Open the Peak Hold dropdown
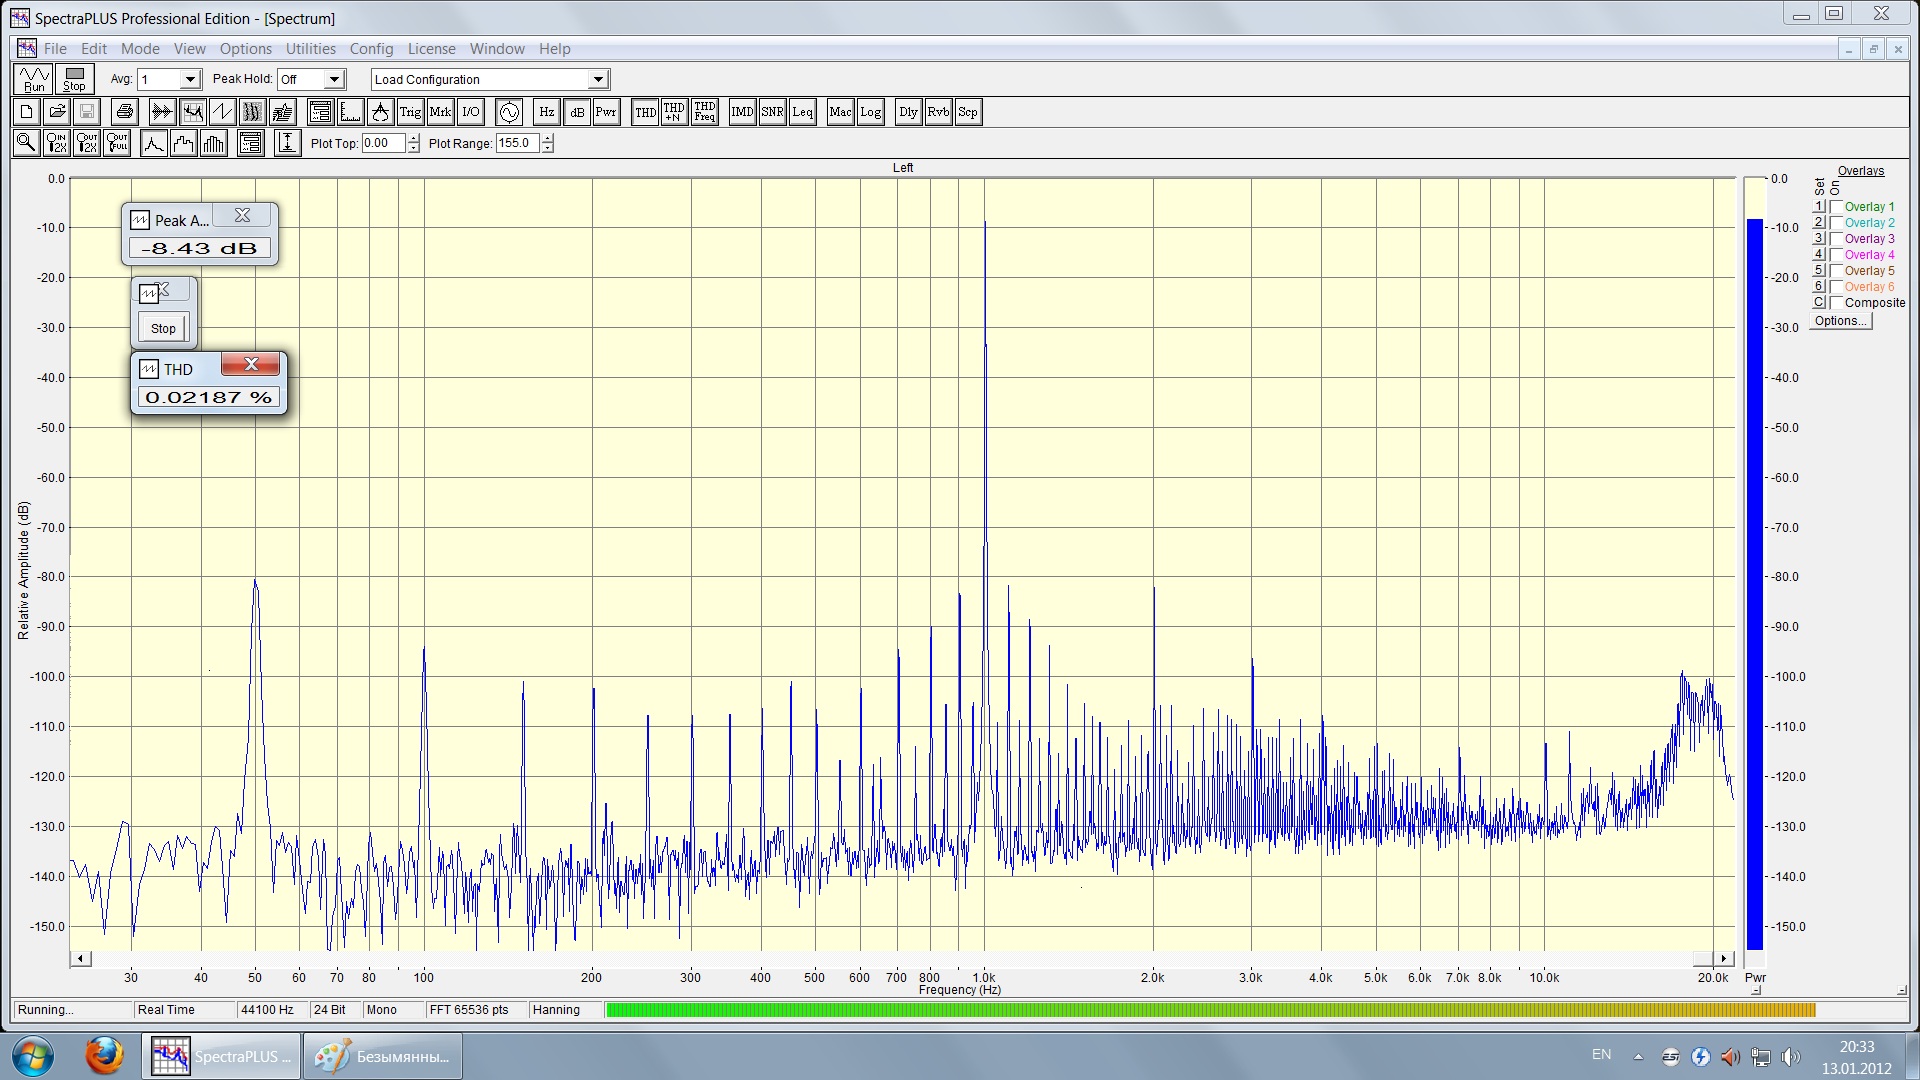 click(x=334, y=79)
